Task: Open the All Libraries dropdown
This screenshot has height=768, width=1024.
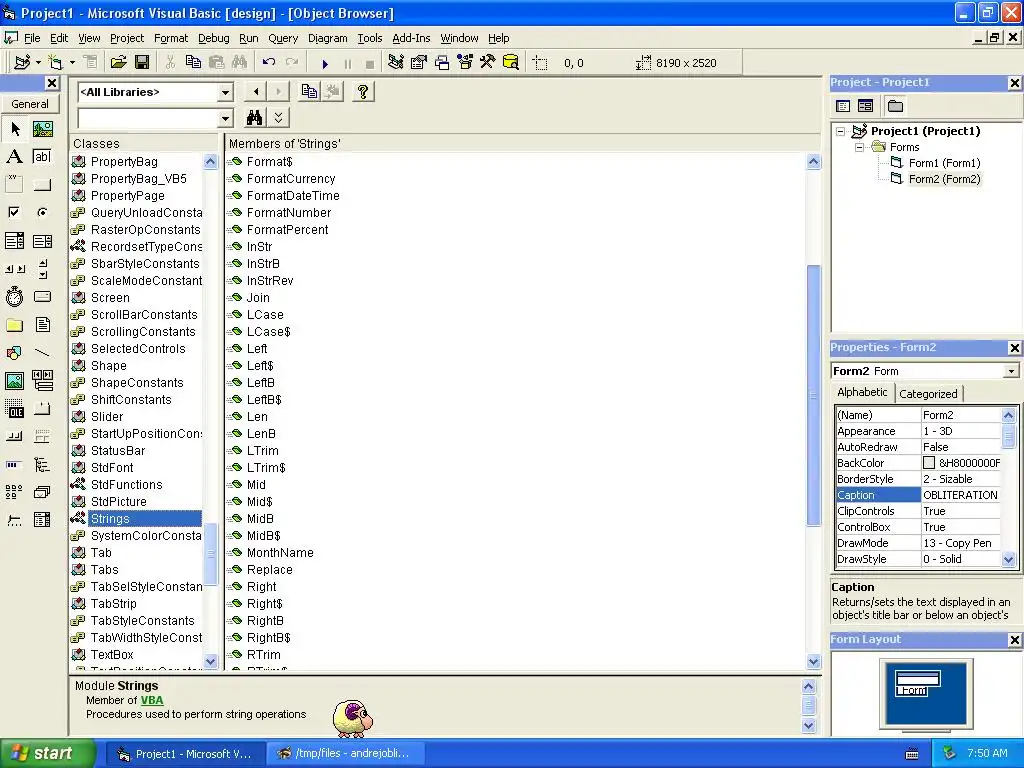Action: (x=225, y=92)
